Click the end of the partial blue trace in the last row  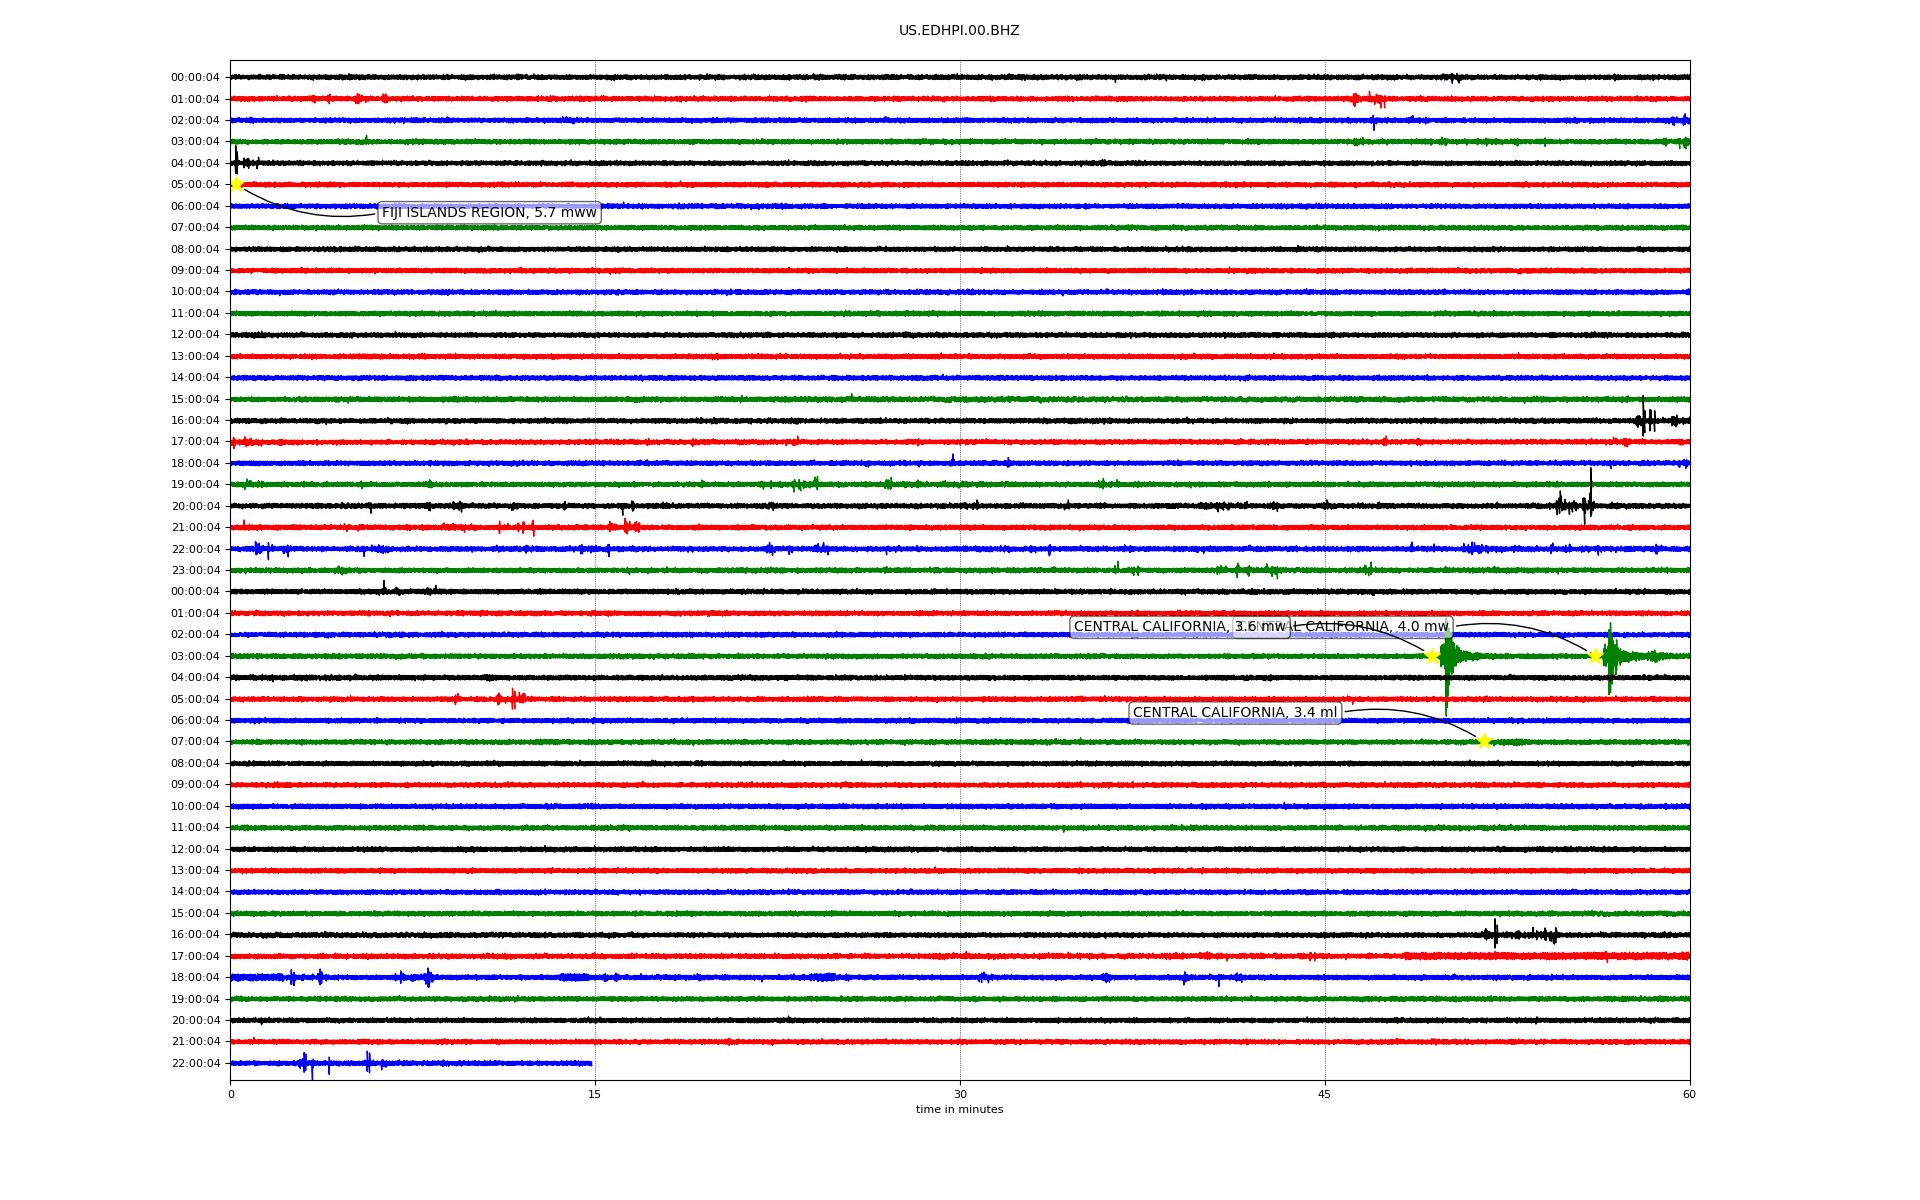591,1063
